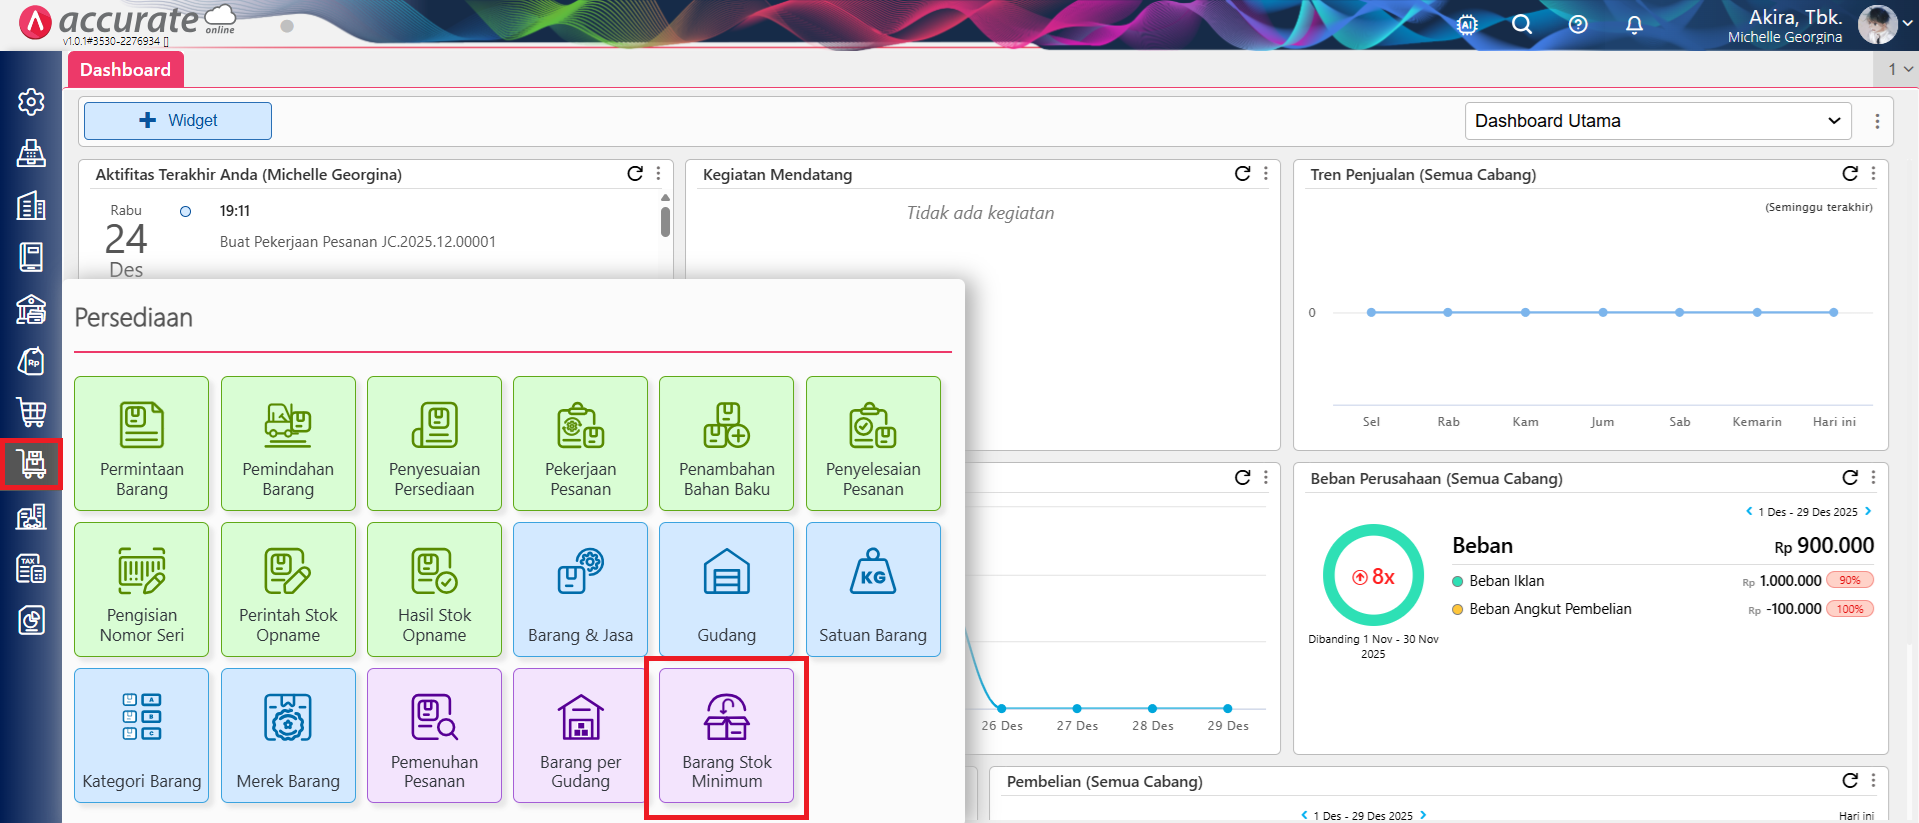Open the tab count dropdown

1898,69
